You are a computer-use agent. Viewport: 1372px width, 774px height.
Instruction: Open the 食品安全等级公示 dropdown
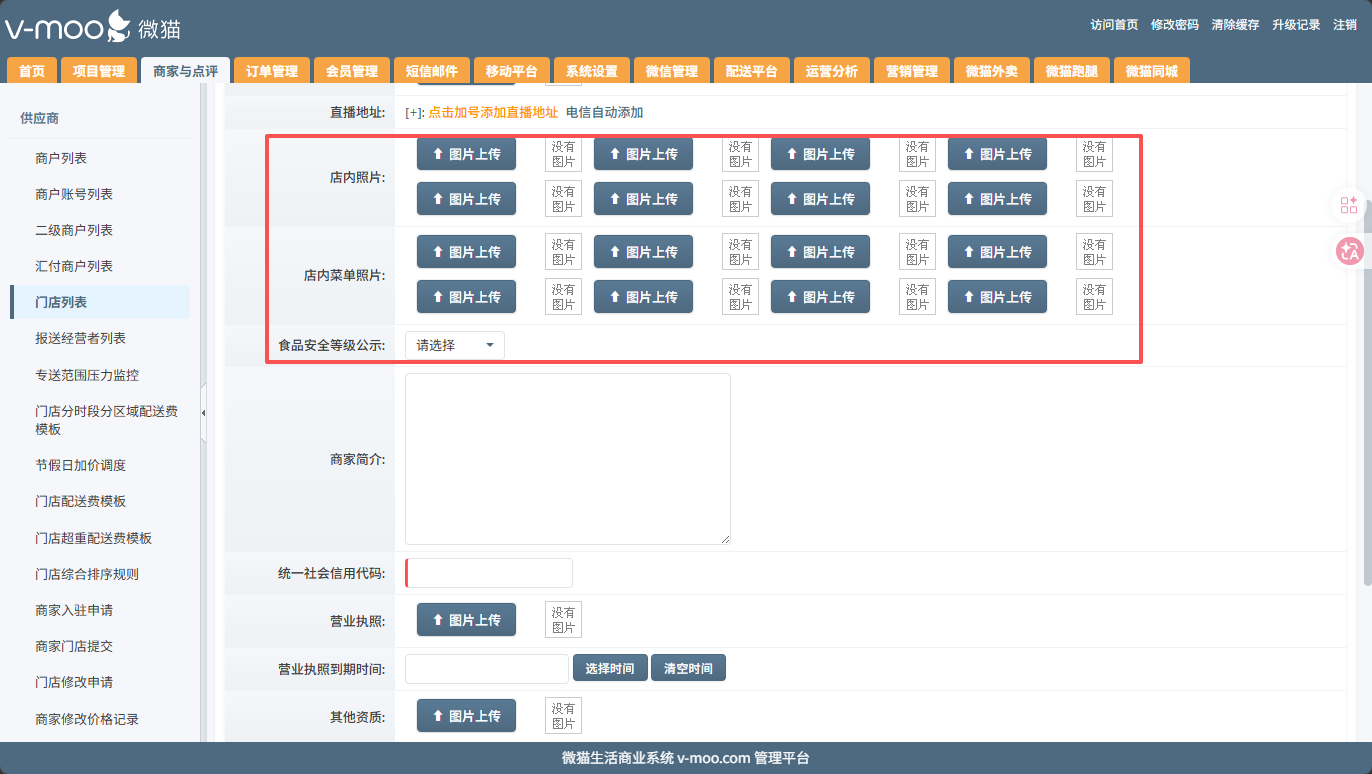click(455, 345)
